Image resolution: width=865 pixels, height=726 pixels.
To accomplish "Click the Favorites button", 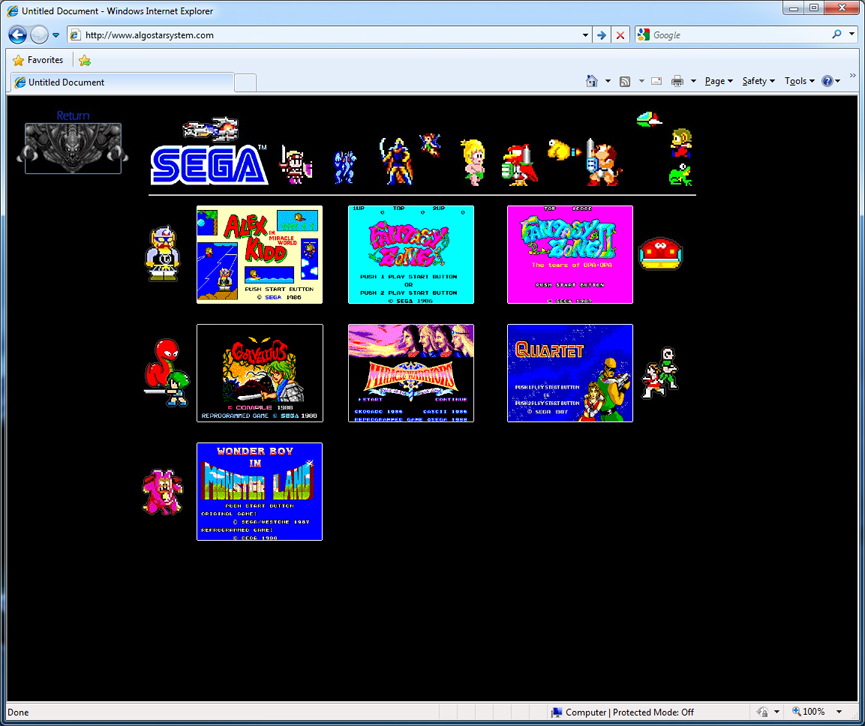I will (x=38, y=60).
